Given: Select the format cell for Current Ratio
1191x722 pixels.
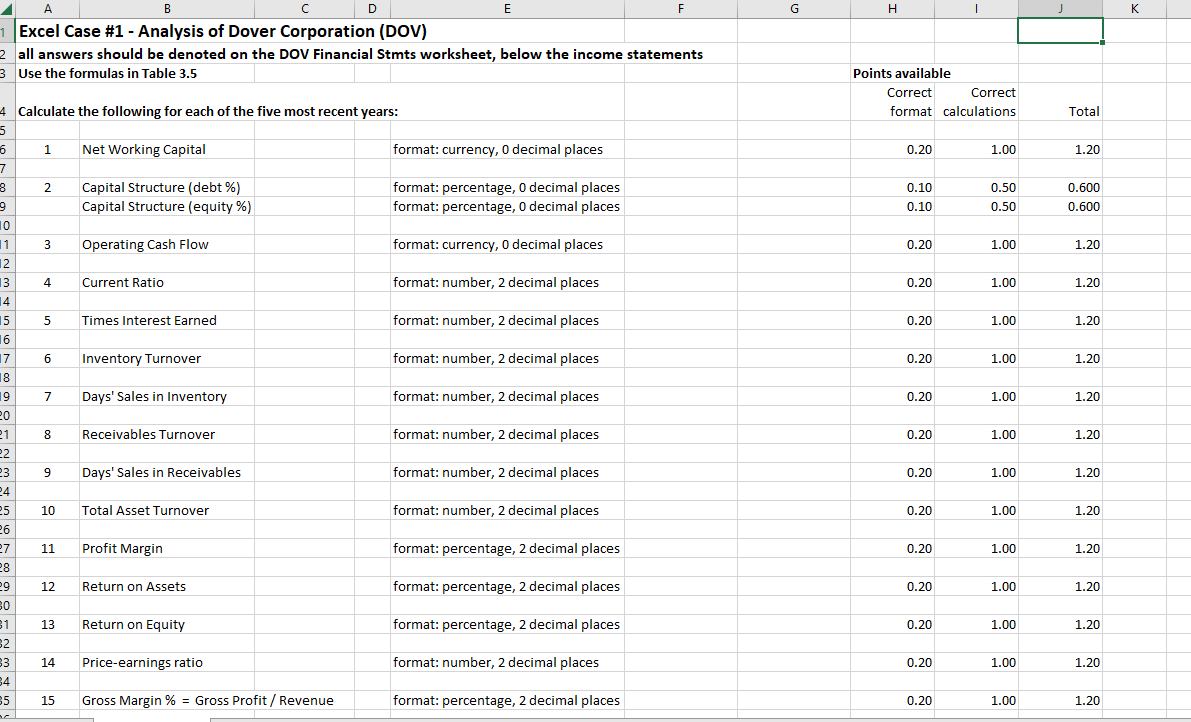Looking at the screenshot, I should pyautogui.click(x=507, y=282).
